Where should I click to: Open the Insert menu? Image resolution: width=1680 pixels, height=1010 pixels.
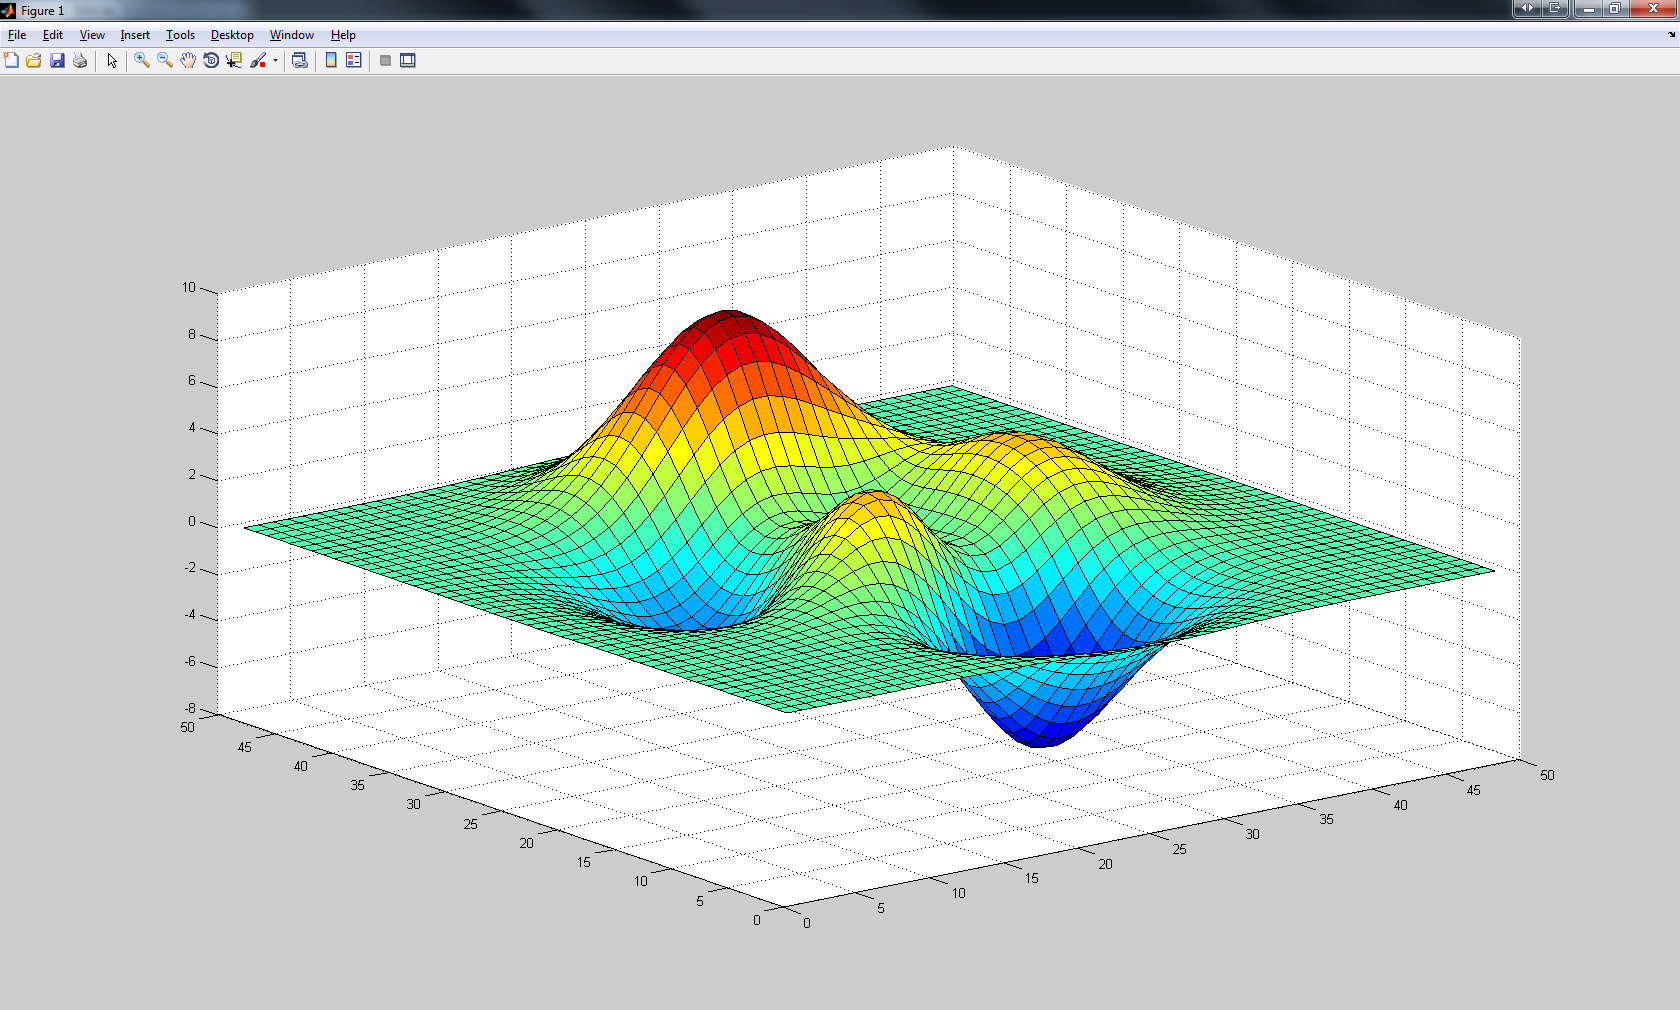pyautogui.click(x=135, y=35)
